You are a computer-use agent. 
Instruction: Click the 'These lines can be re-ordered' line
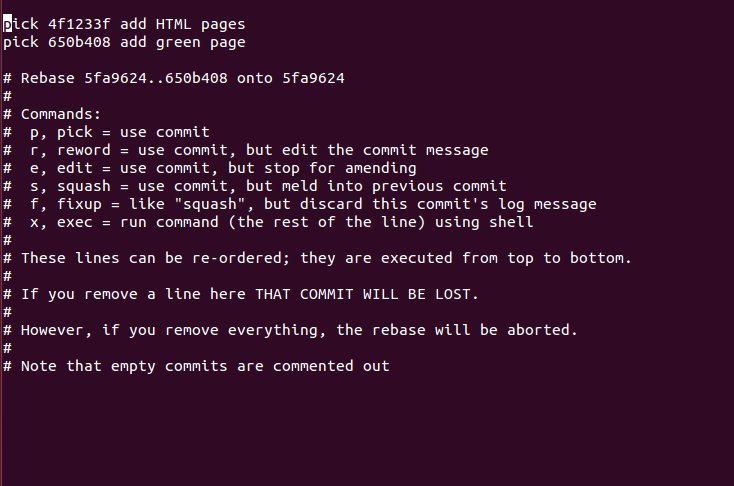(317, 258)
